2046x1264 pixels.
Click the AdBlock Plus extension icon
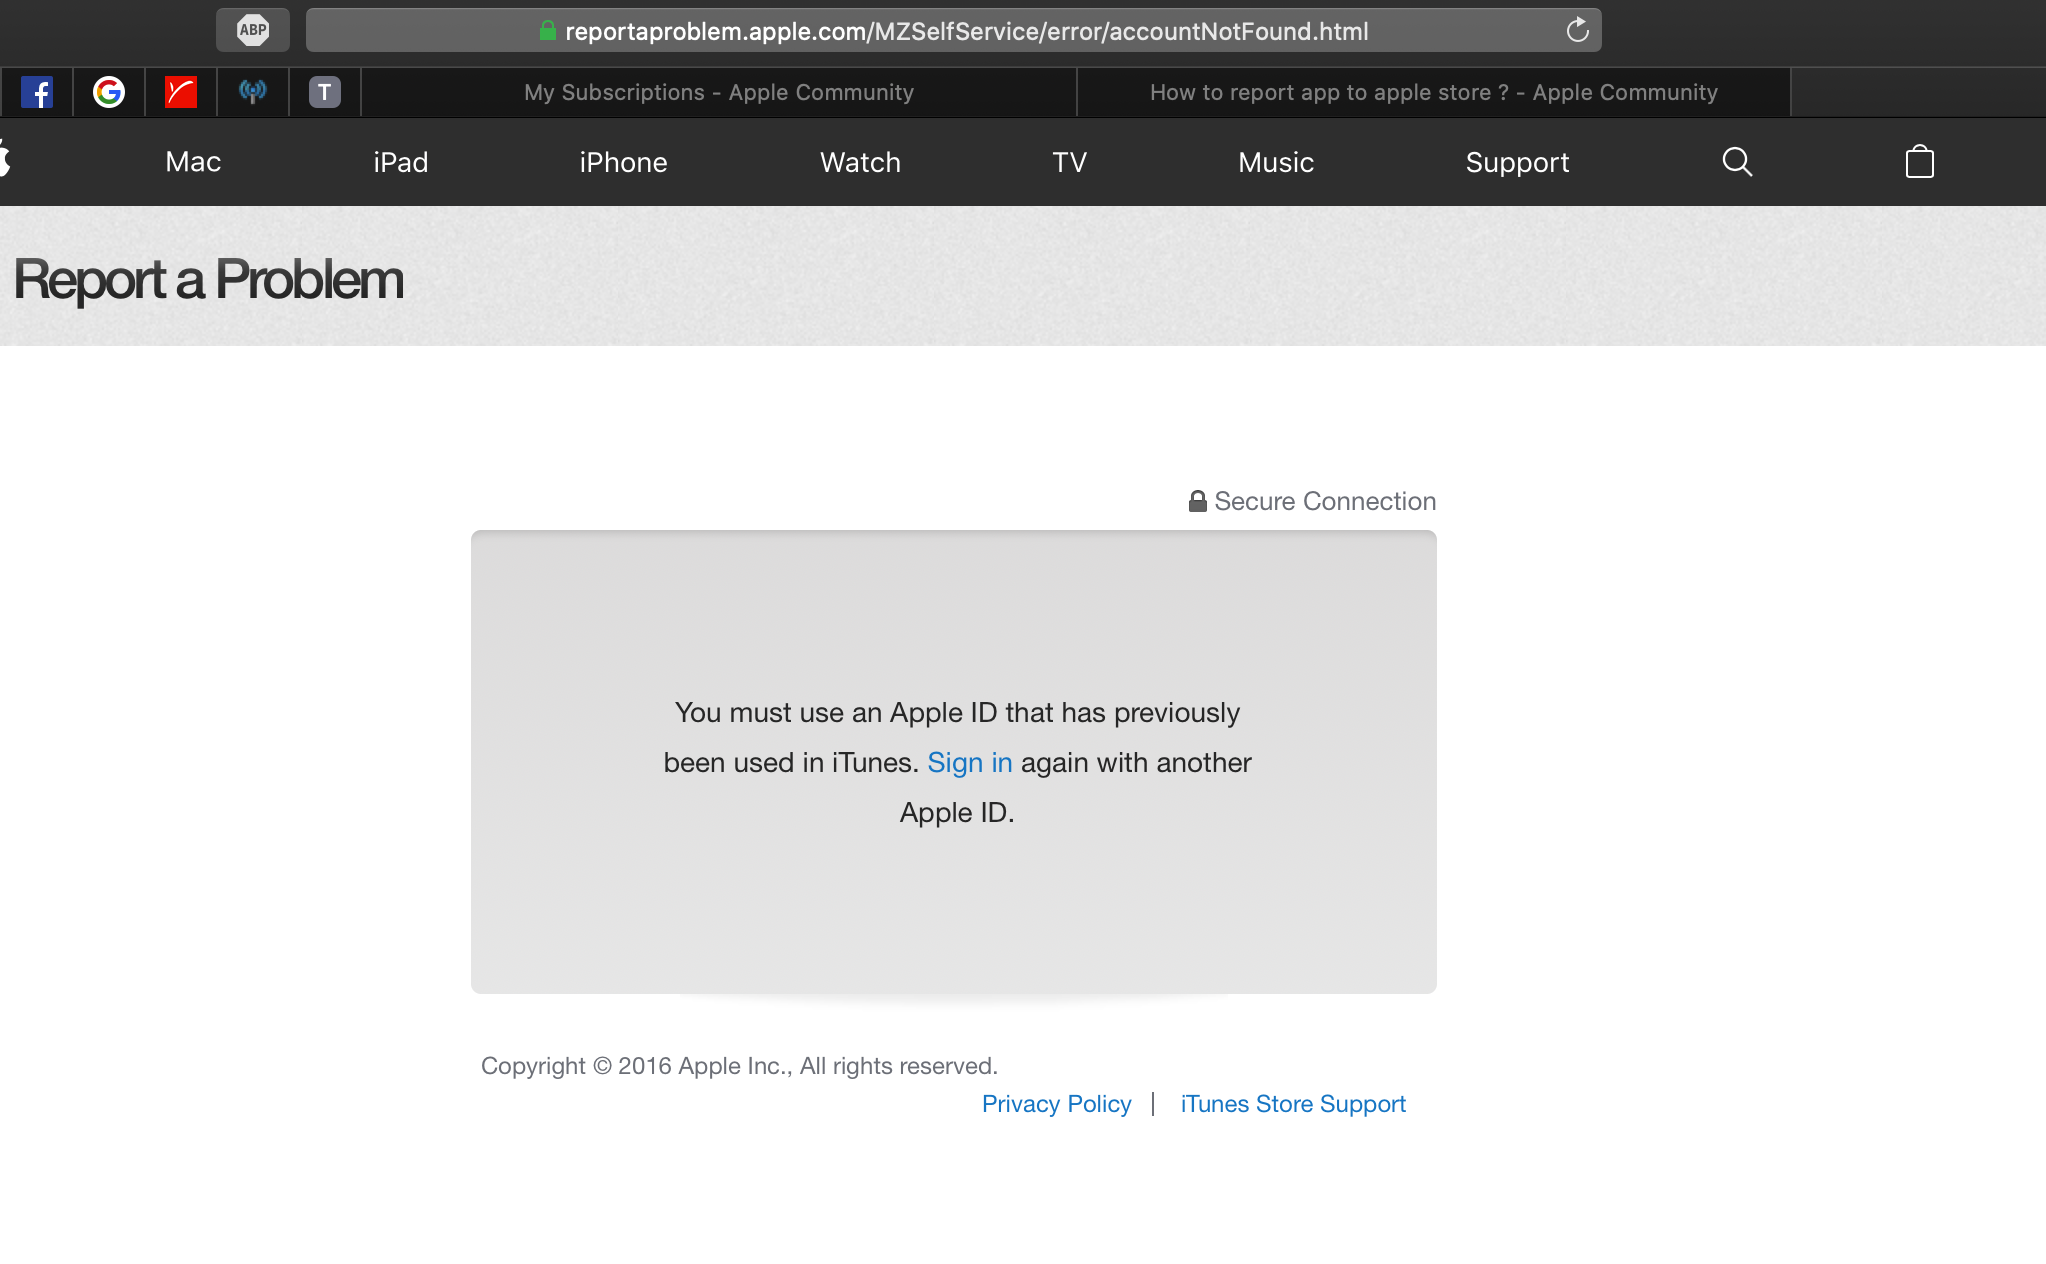253,30
